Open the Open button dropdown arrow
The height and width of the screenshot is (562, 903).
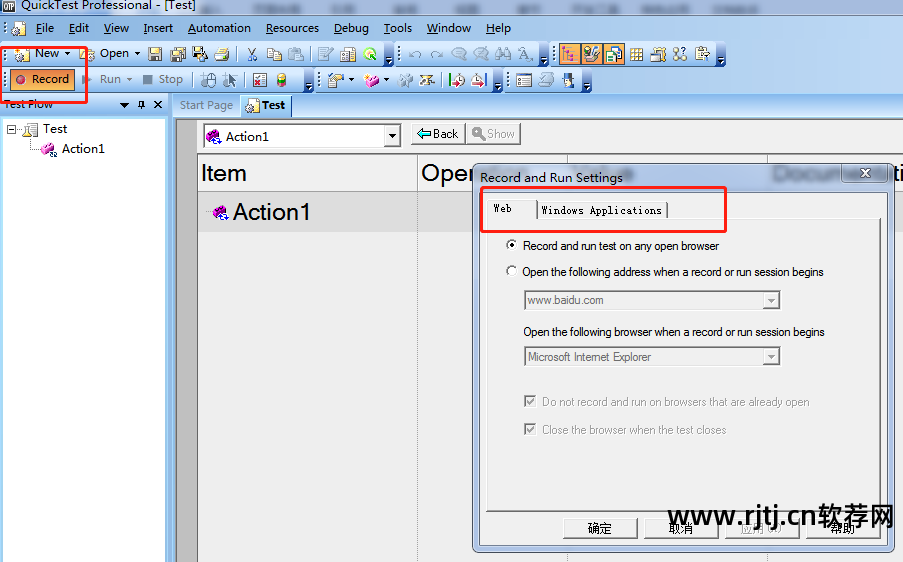[x=137, y=54]
